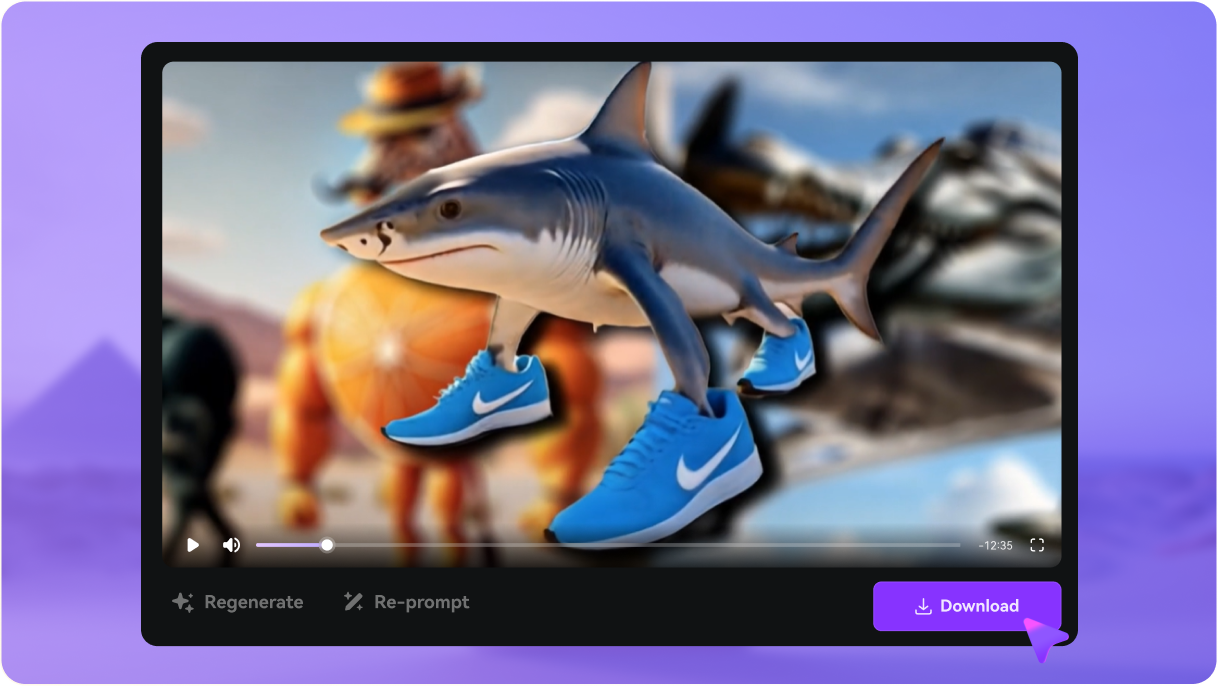
Task: Enter fullscreen video mode
Action: [1037, 545]
